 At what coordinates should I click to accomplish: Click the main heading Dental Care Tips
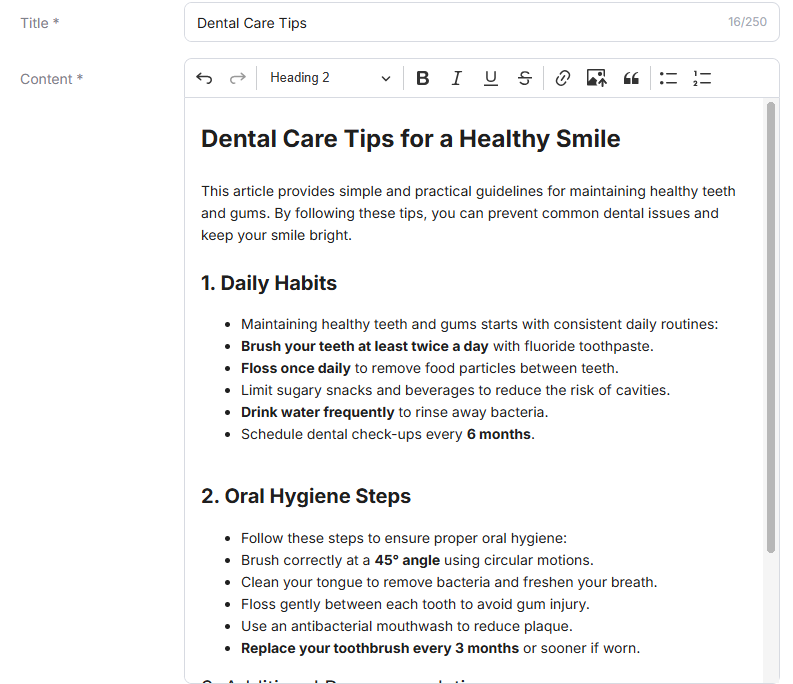point(410,139)
